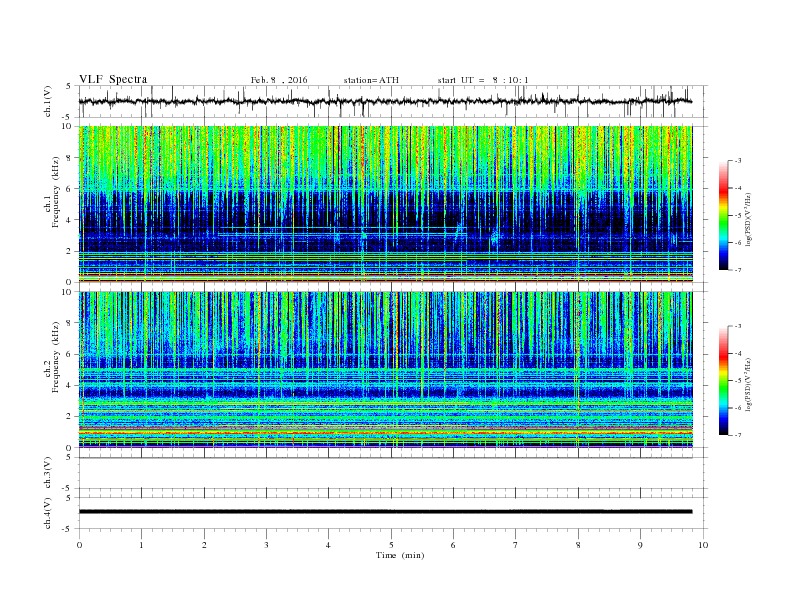The height and width of the screenshot is (612, 792).
Task: Click time axis tick label '8'
Action: pos(578,545)
